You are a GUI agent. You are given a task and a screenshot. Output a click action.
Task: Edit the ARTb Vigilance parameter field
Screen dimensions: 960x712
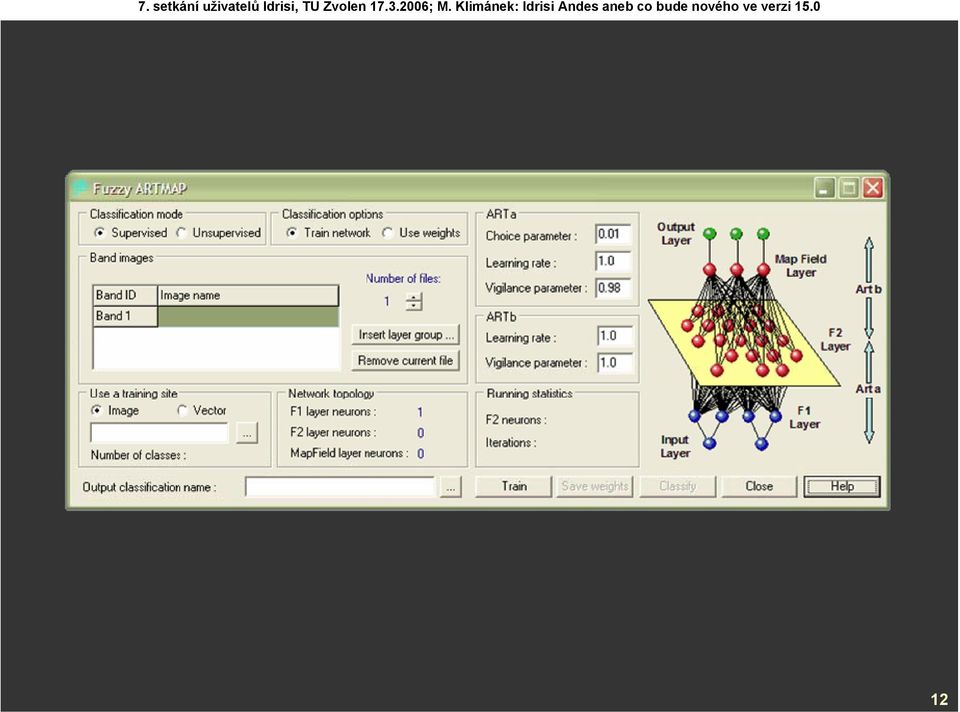[x=615, y=362]
